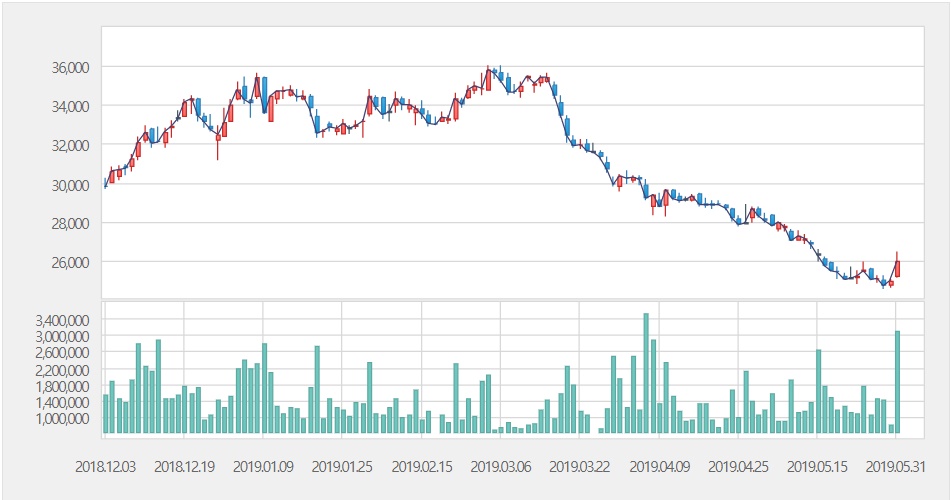Screen dimensions: 951x500
Task: Select the 2019.04.09 date label
Action: pyautogui.click(x=659, y=466)
